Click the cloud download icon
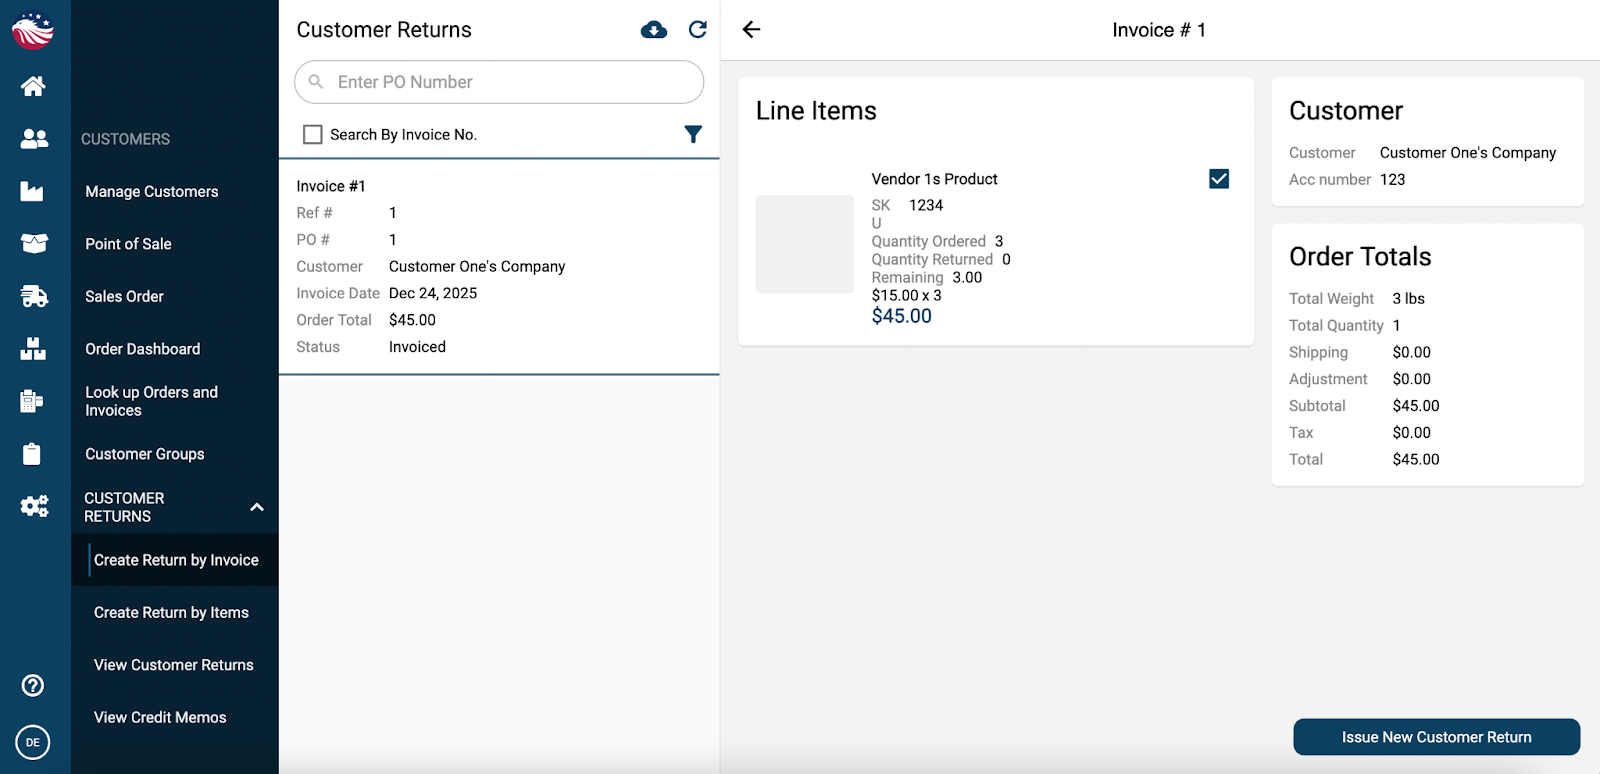The image size is (1600, 774). 654,30
